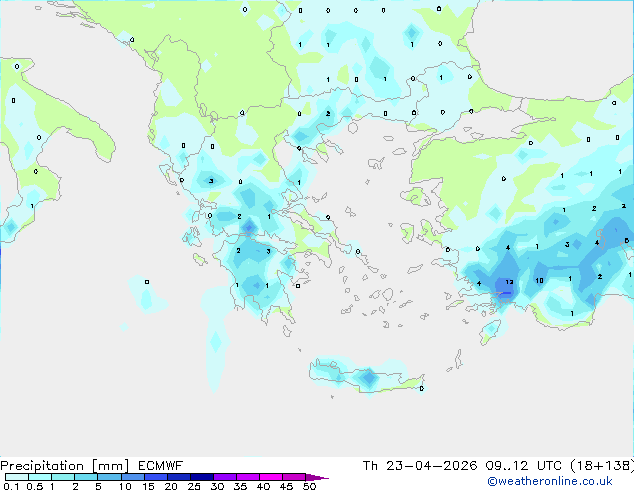
Task: Select the 25–30 mm dark blue swatch
Action: (202, 477)
